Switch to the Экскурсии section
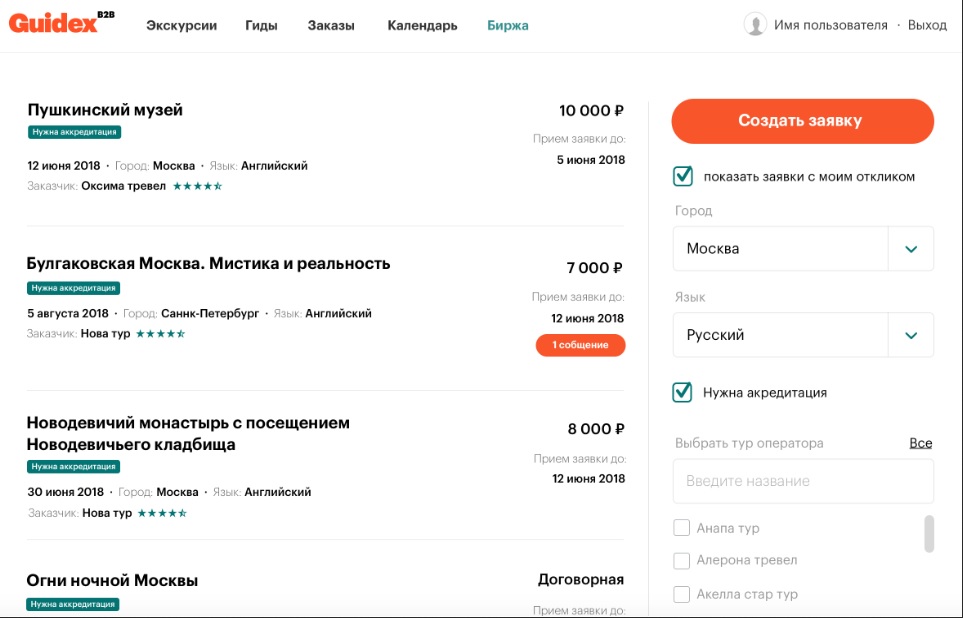 tap(181, 26)
